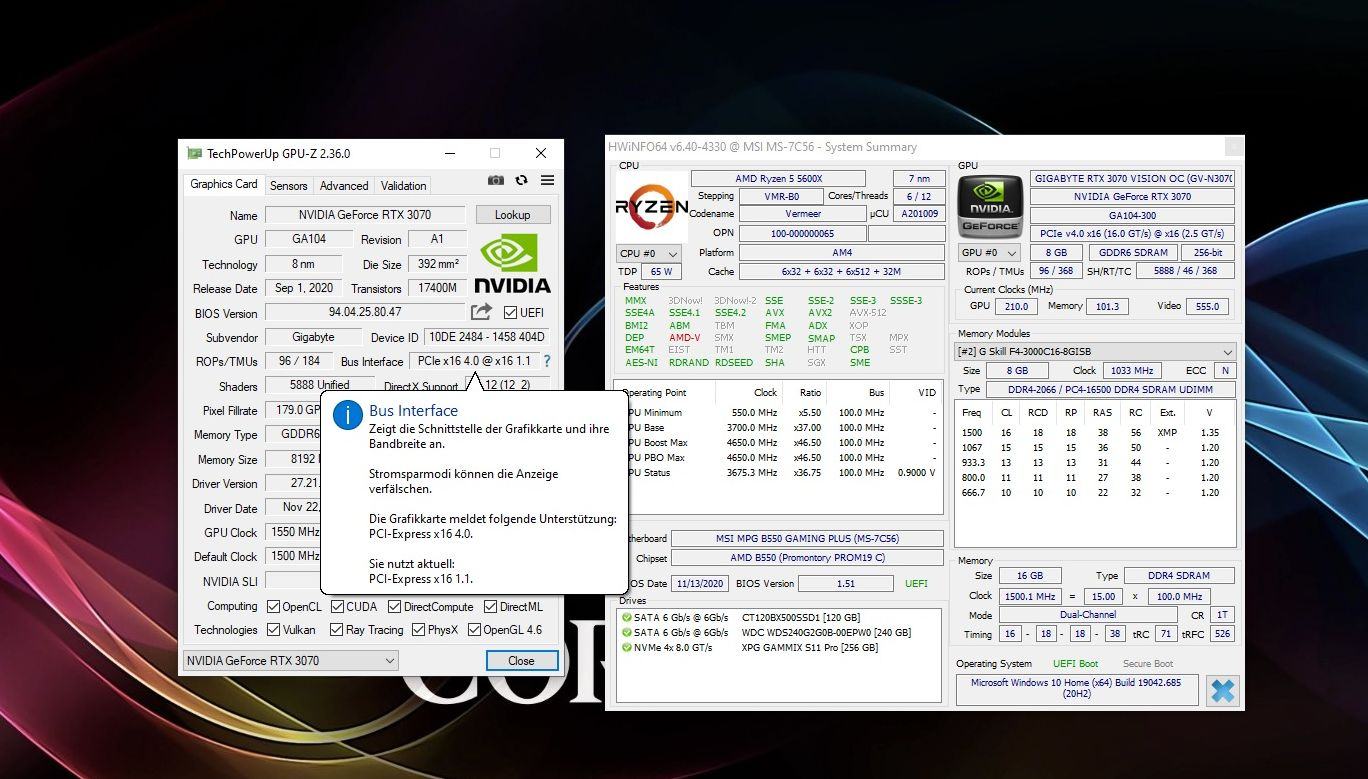Click the memory timing row with Freq 1500
The image size is (1368, 779).
pos(1095,433)
